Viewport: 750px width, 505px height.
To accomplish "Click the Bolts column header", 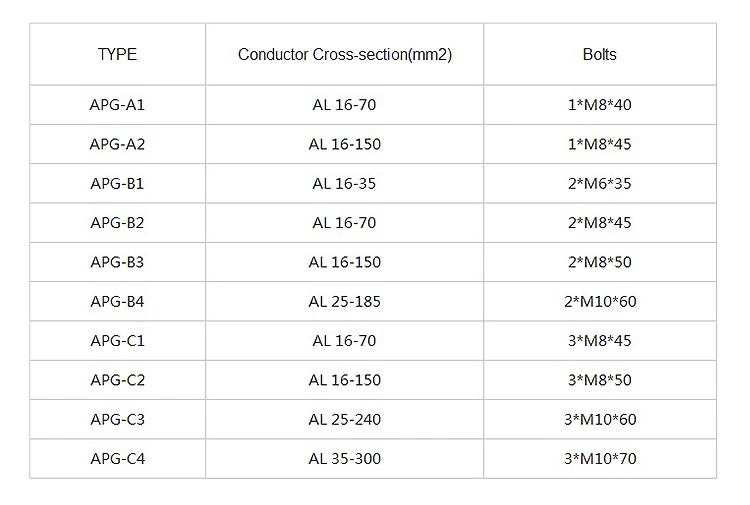I will point(600,54).
